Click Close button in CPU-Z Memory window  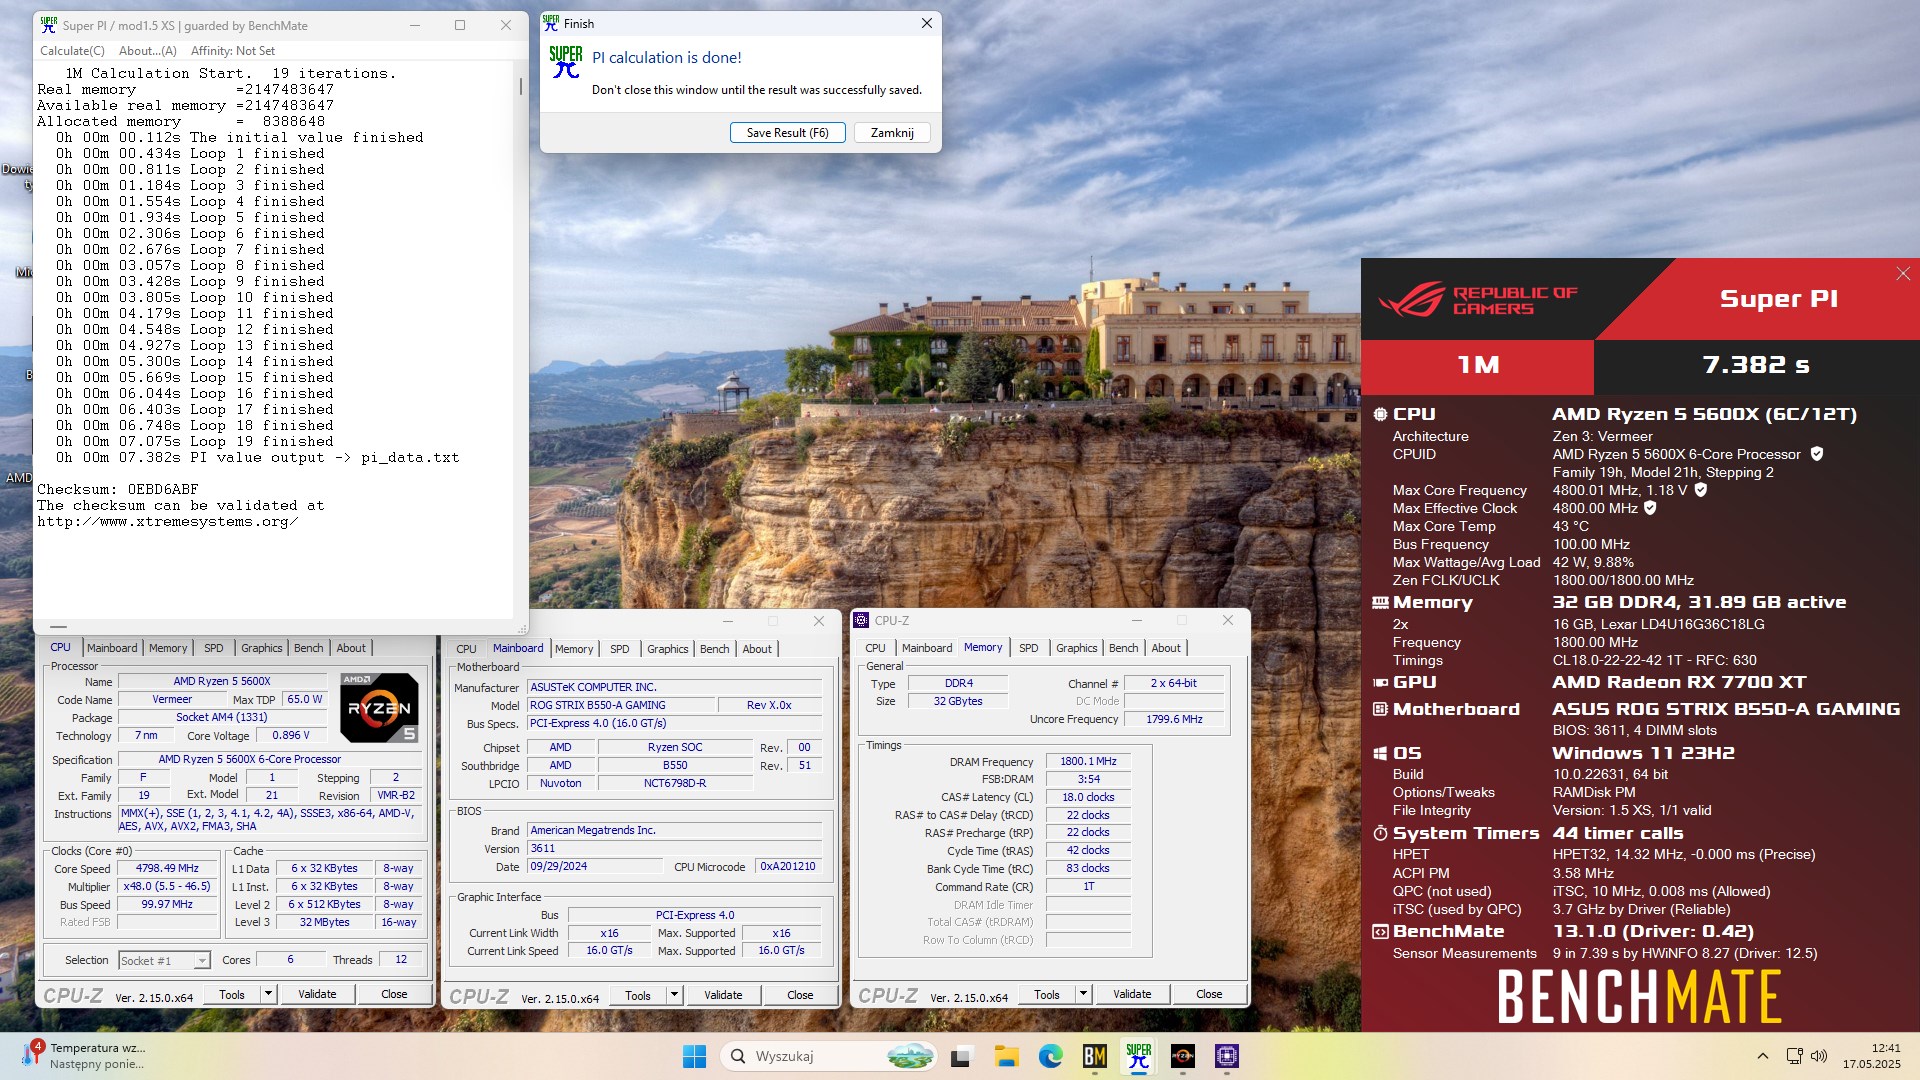point(1209,994)
